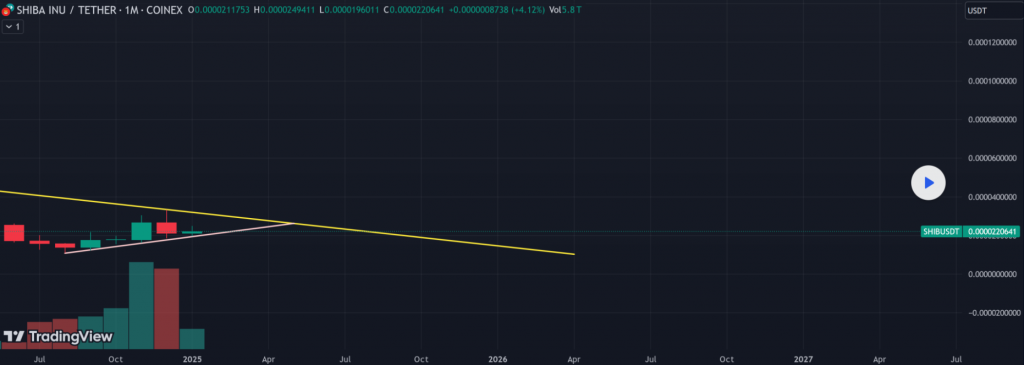Click the SHIBUSDT symbol label on price axis

coord(940,232)
